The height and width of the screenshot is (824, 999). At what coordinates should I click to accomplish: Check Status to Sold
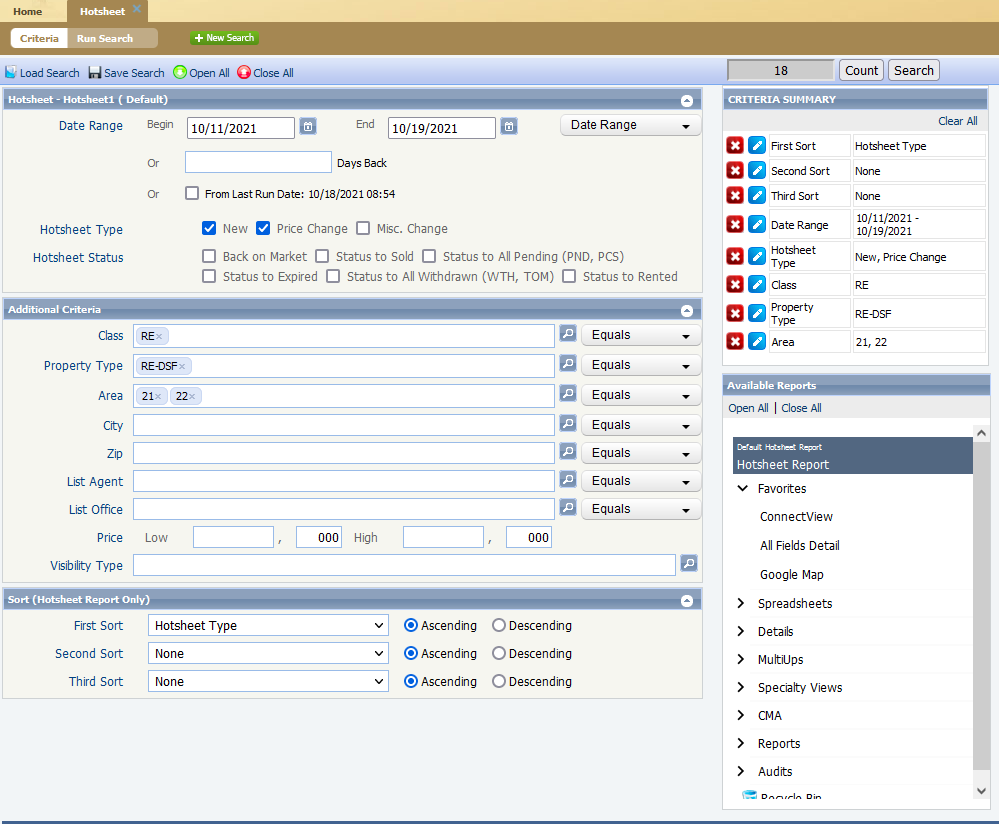(322, 256)
